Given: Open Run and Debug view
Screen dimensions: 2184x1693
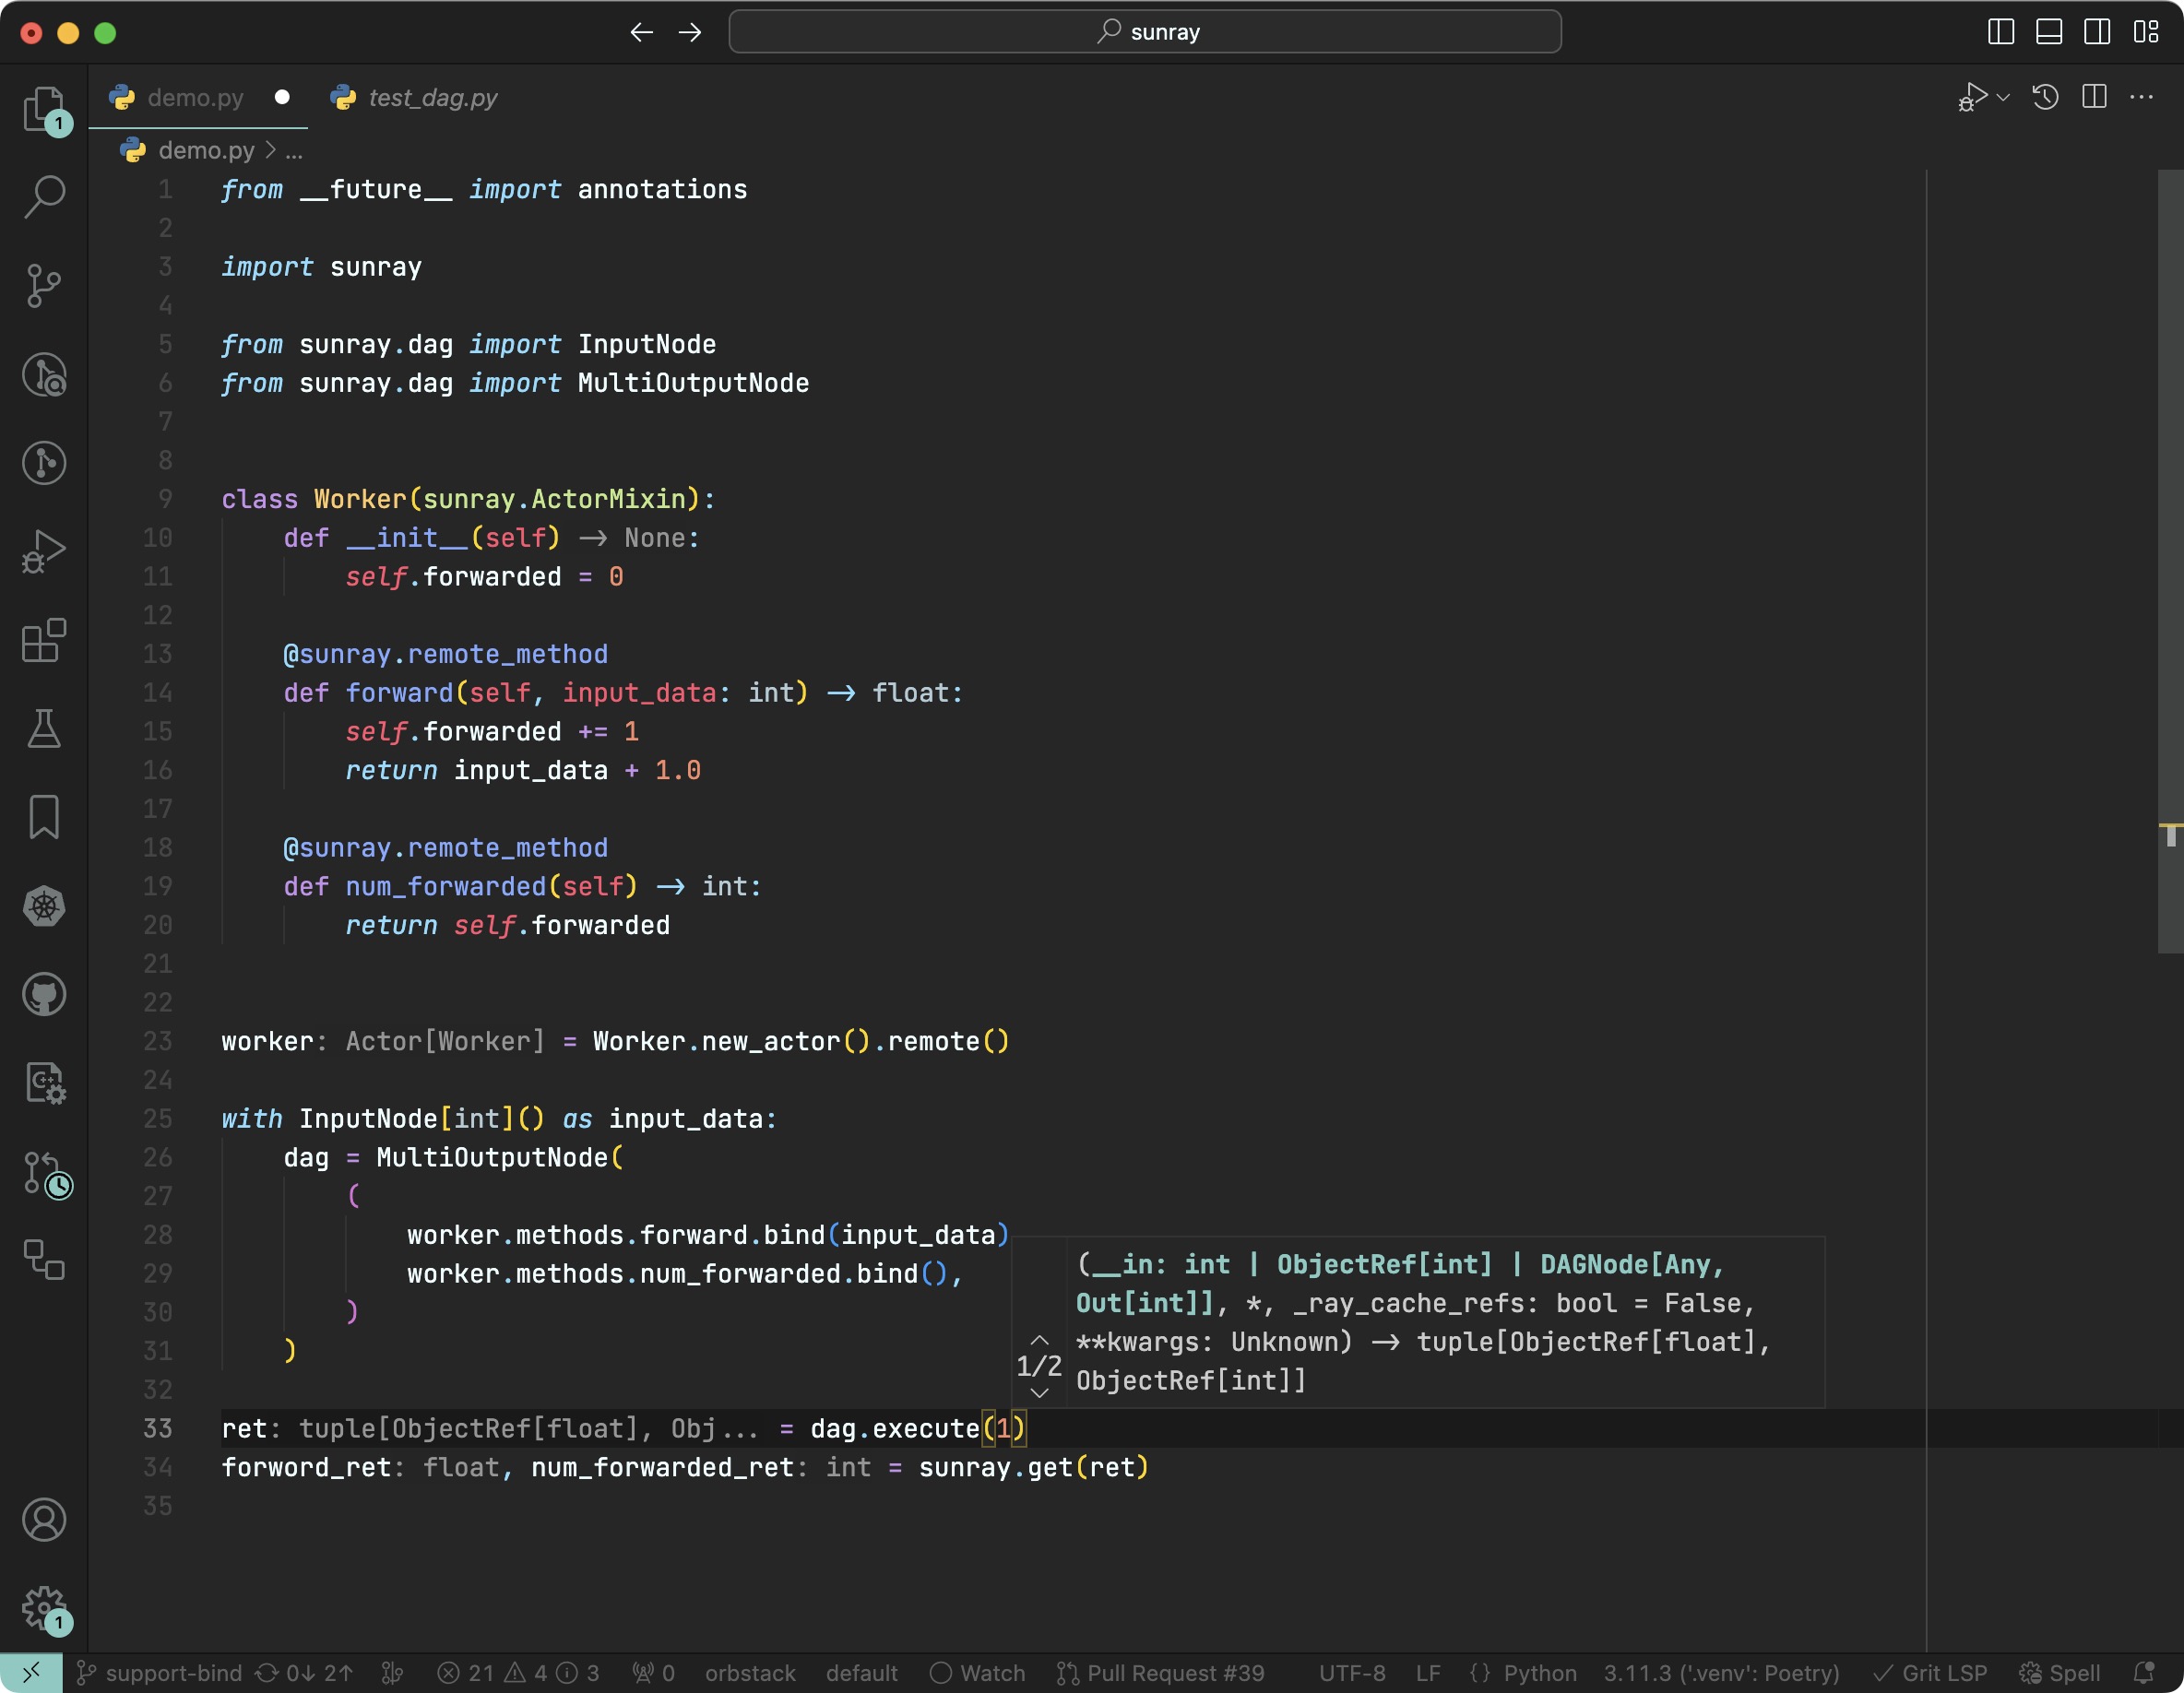Looking at the screenshot, I should click(44, 551).
